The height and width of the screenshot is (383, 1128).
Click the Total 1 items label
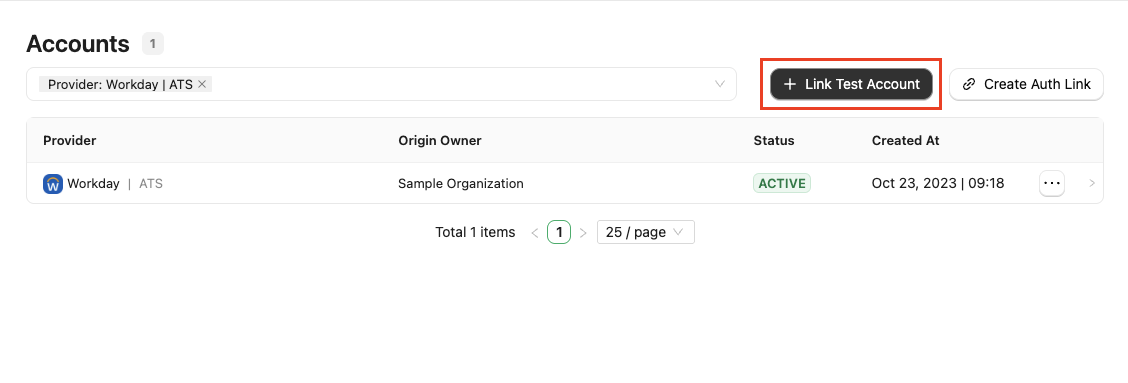point(475,233)
